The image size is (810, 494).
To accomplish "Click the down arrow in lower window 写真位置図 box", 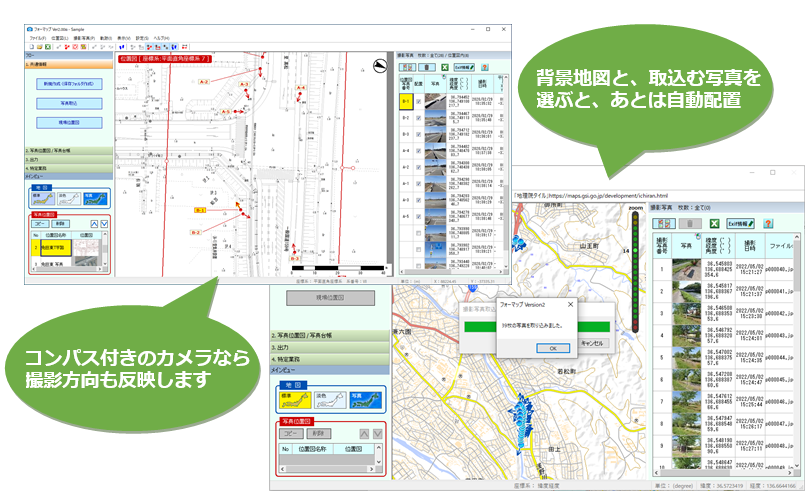I will [x=378, y=434].
